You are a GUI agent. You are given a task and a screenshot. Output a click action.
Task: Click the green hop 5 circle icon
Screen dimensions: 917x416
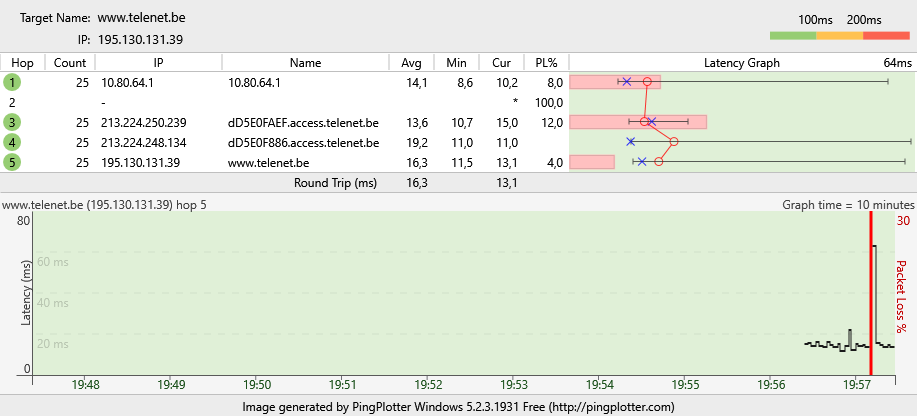point(13,162)
